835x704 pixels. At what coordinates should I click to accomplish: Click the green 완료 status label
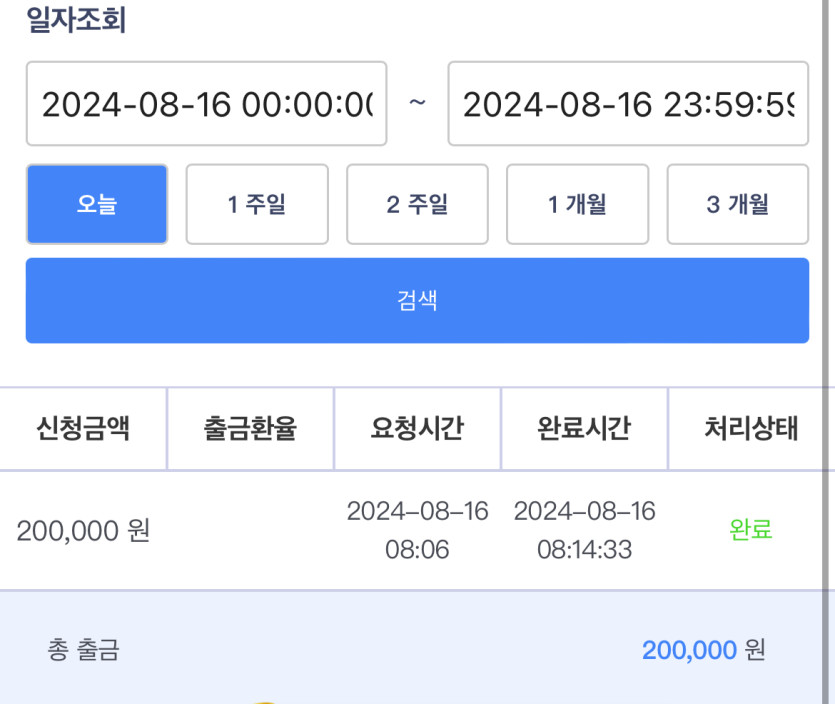tap(751, 529)
